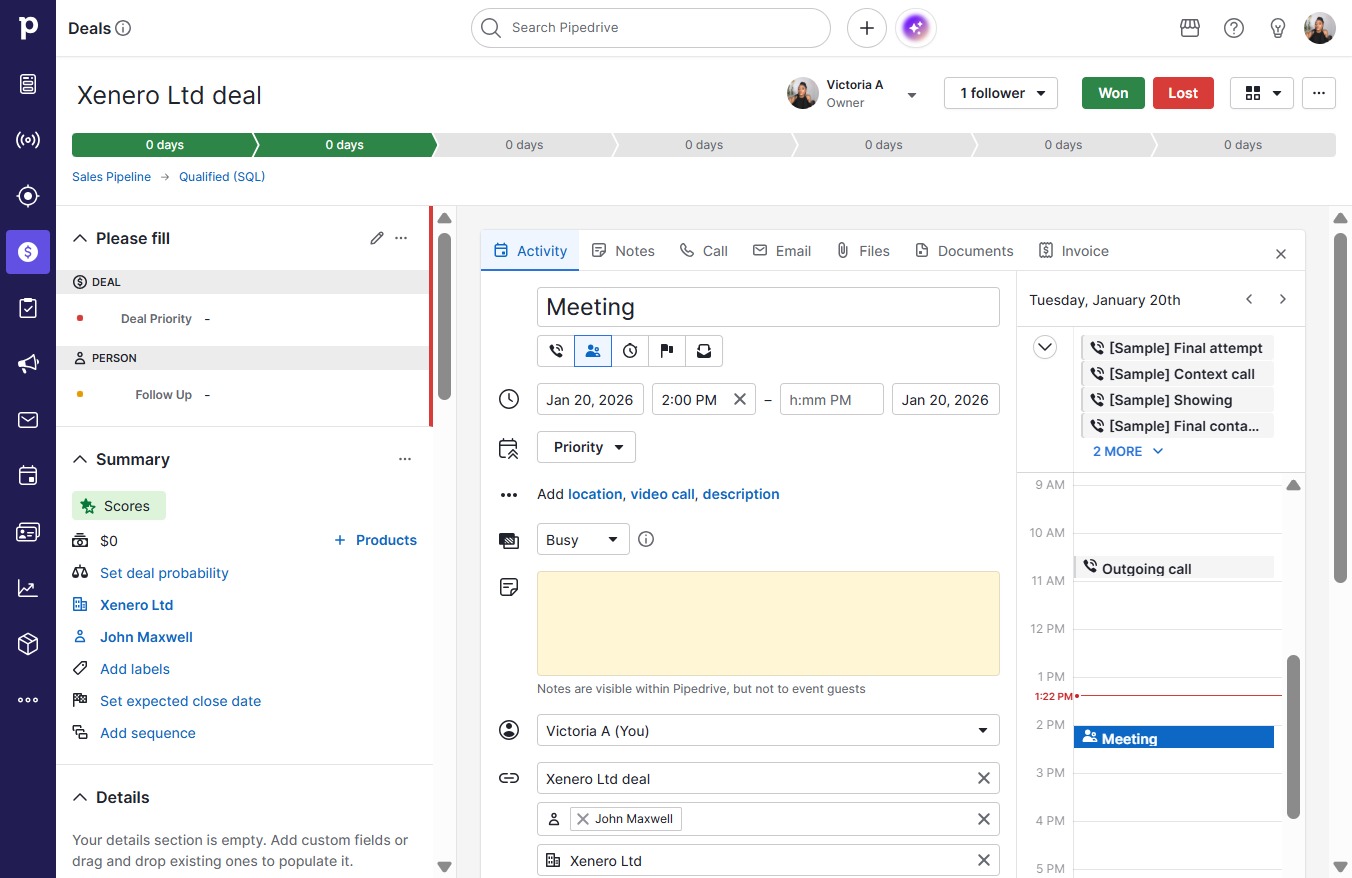Click the first green pipeline stage
This screenshot has height=878, width=1352.
(x=163, y=145)
